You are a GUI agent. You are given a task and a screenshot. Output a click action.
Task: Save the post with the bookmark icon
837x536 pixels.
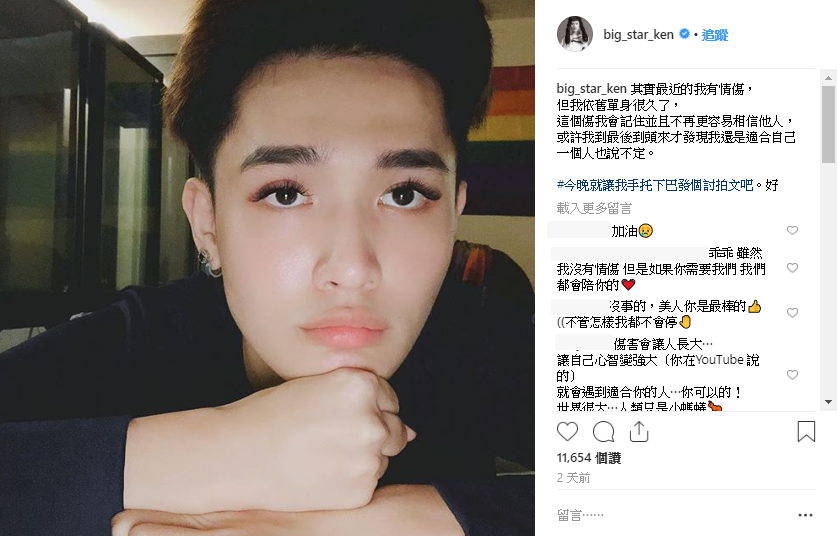coord(806,431)
